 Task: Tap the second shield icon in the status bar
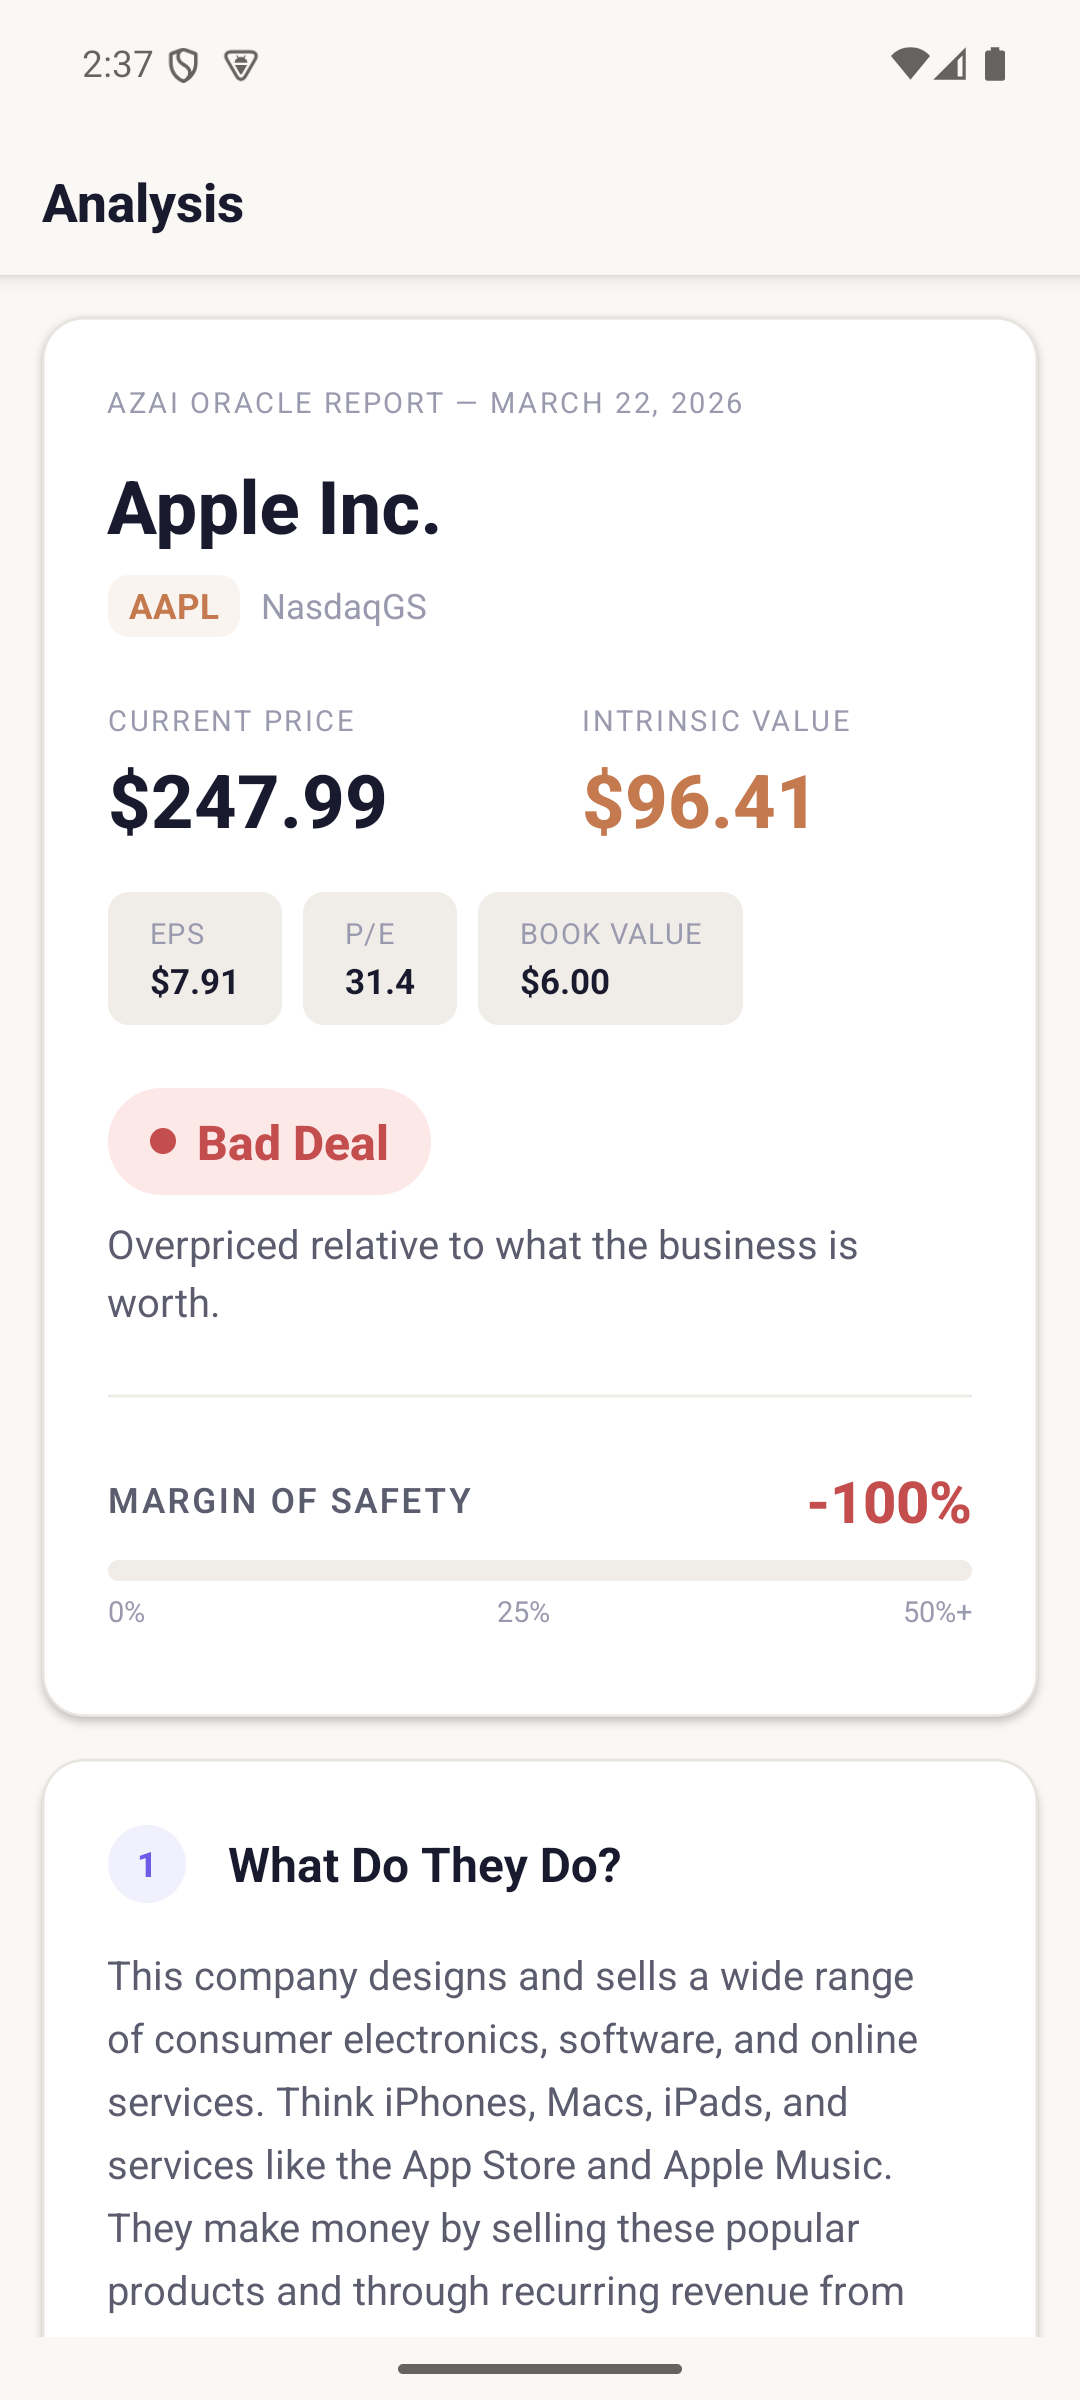(x=239, y=63)
